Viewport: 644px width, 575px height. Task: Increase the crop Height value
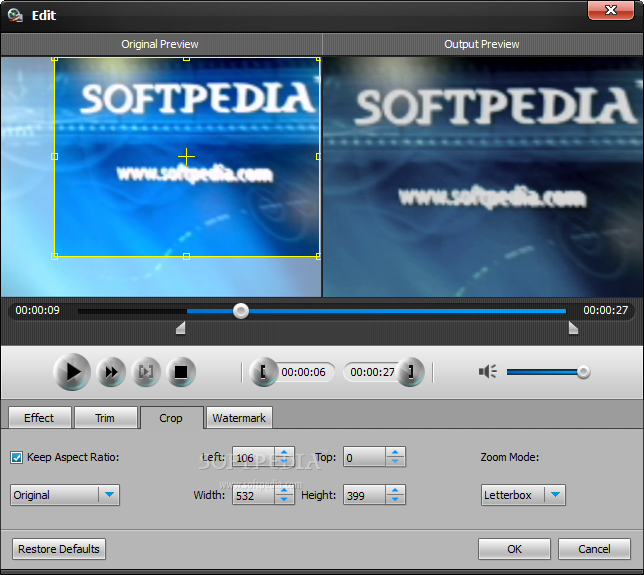395,490
